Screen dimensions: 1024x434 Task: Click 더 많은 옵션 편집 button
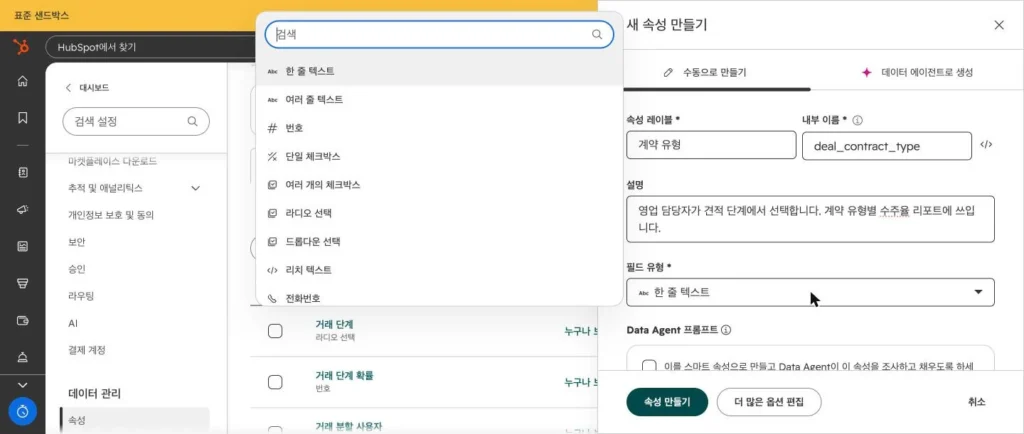[x=769, y=402]
